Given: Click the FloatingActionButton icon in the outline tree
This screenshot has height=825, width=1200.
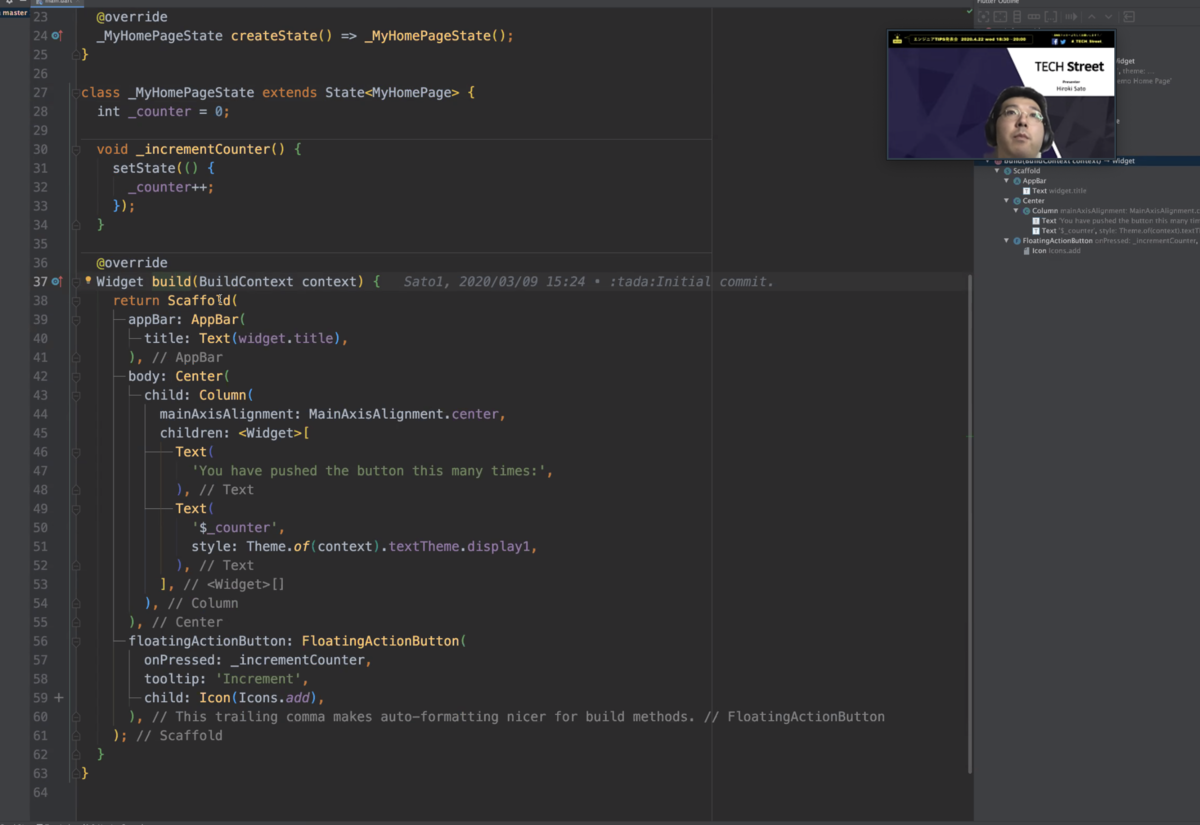Looking at the screenshot, I should [x=1017, y=241].
